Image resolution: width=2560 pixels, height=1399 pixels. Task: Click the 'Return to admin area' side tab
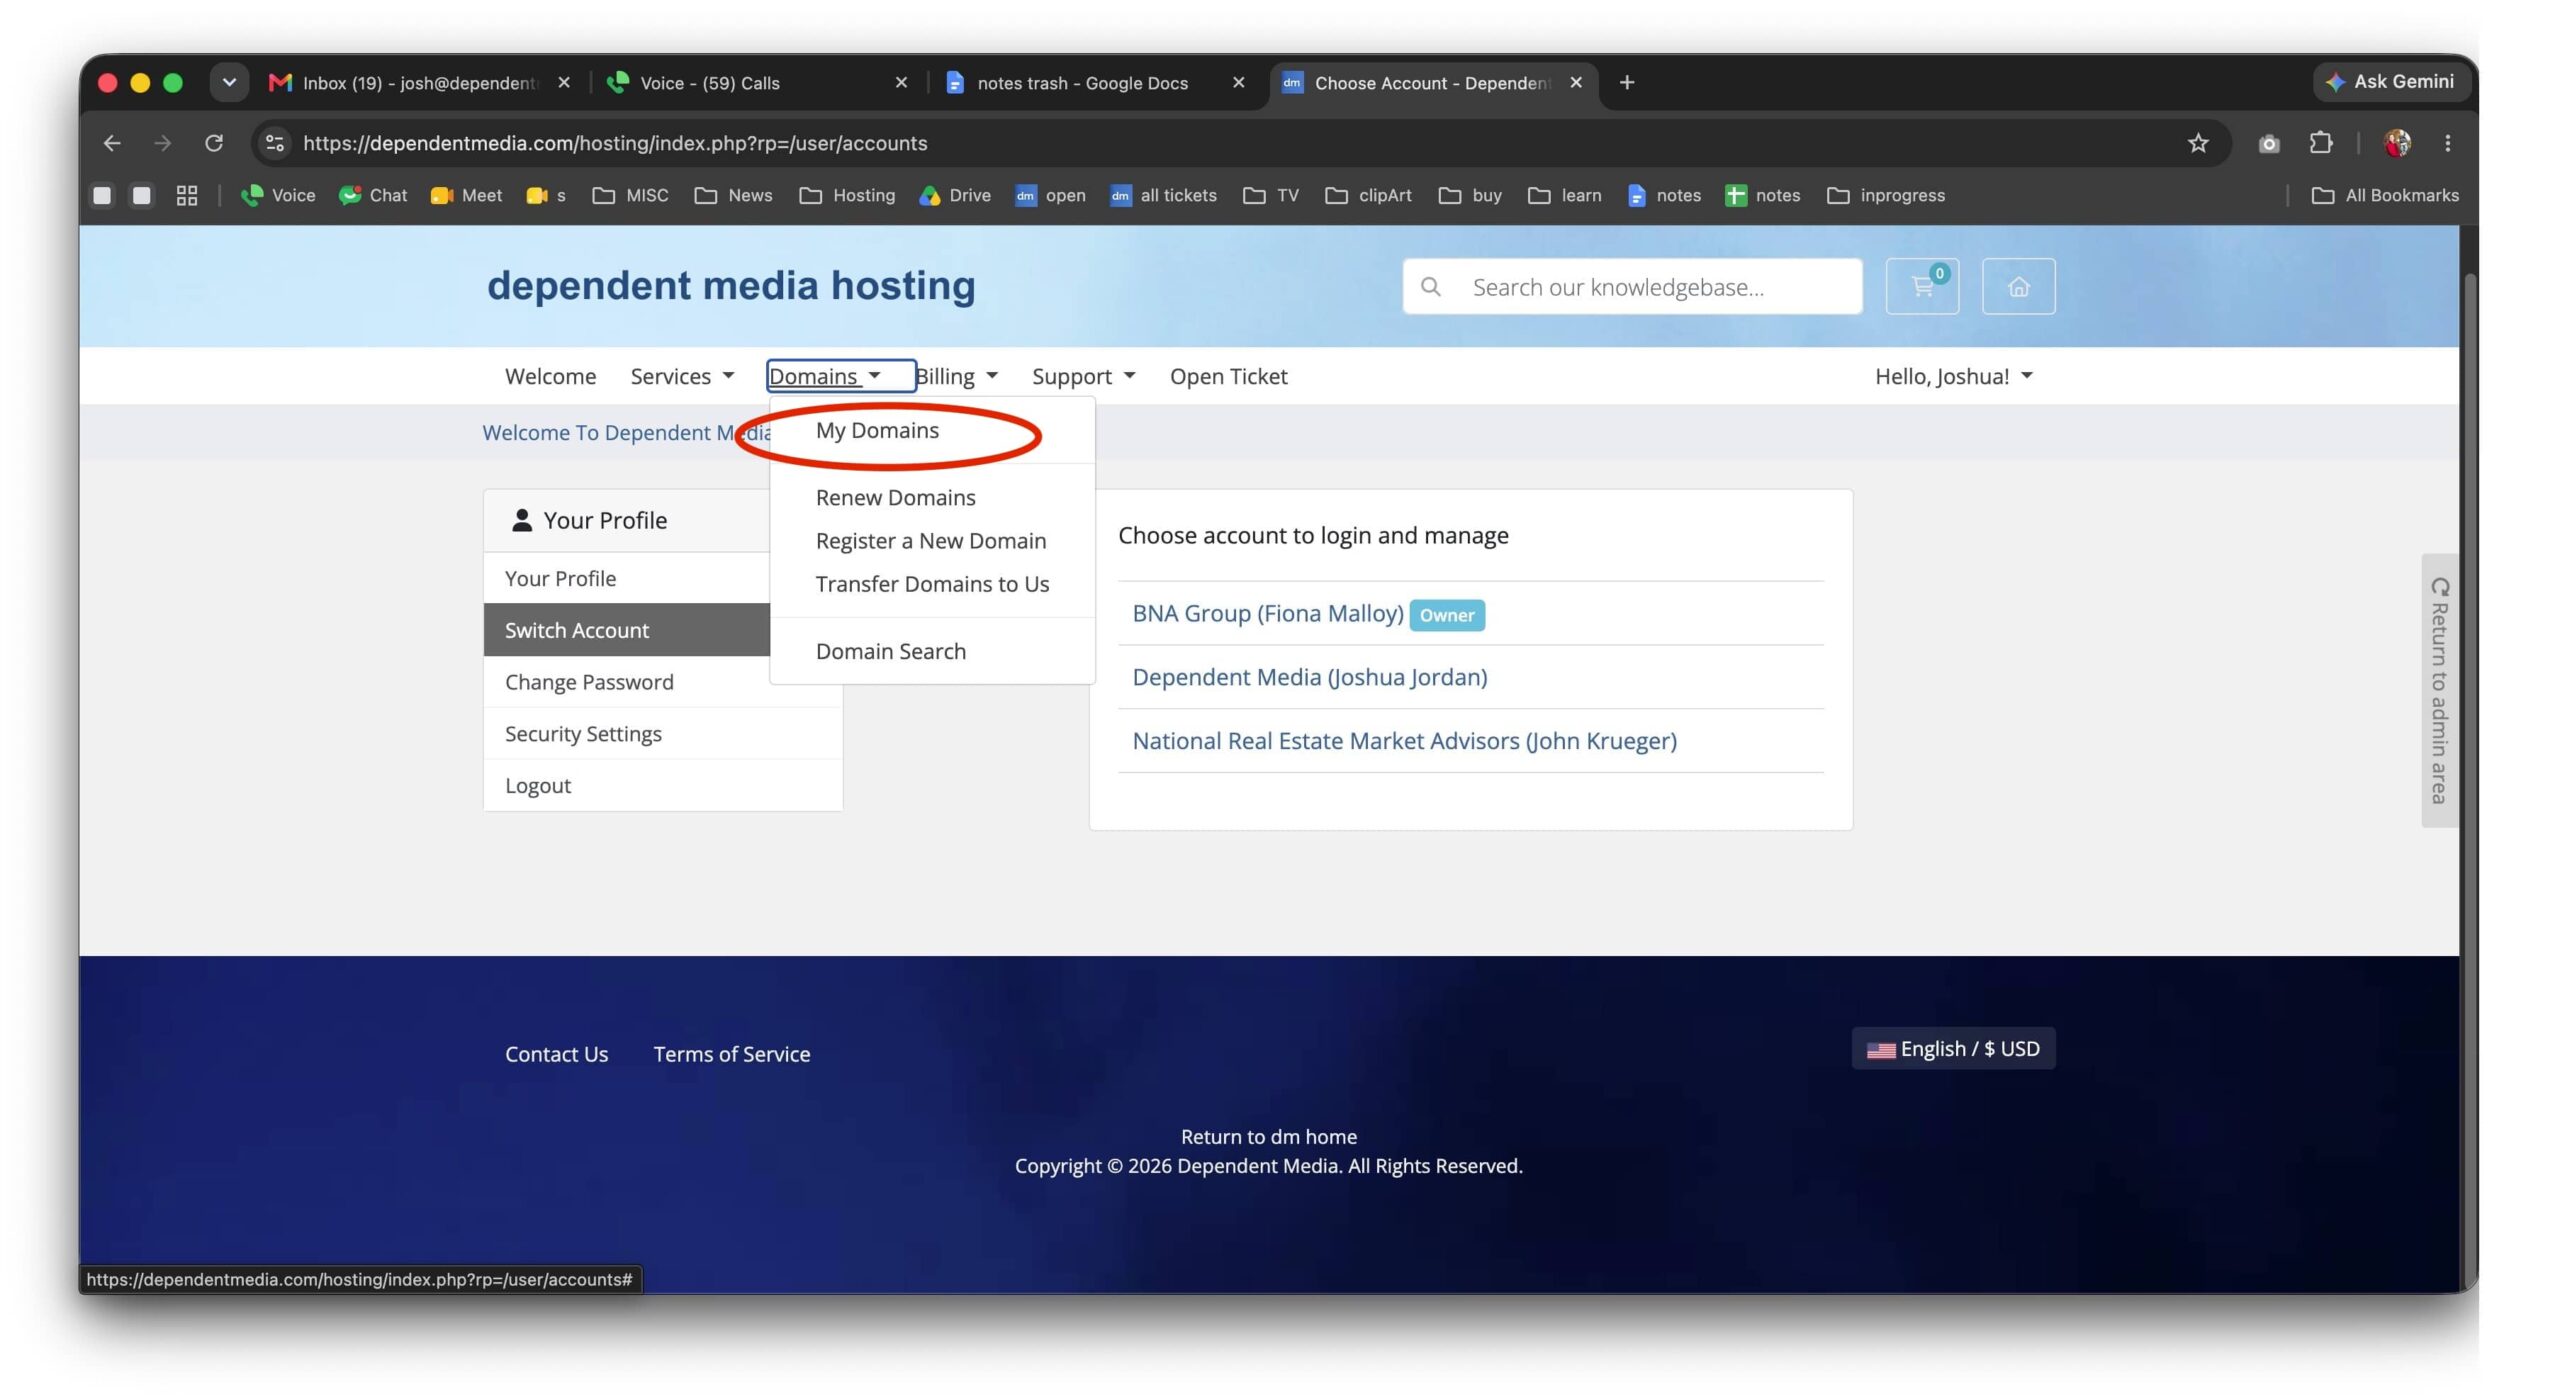[2439, 690]
